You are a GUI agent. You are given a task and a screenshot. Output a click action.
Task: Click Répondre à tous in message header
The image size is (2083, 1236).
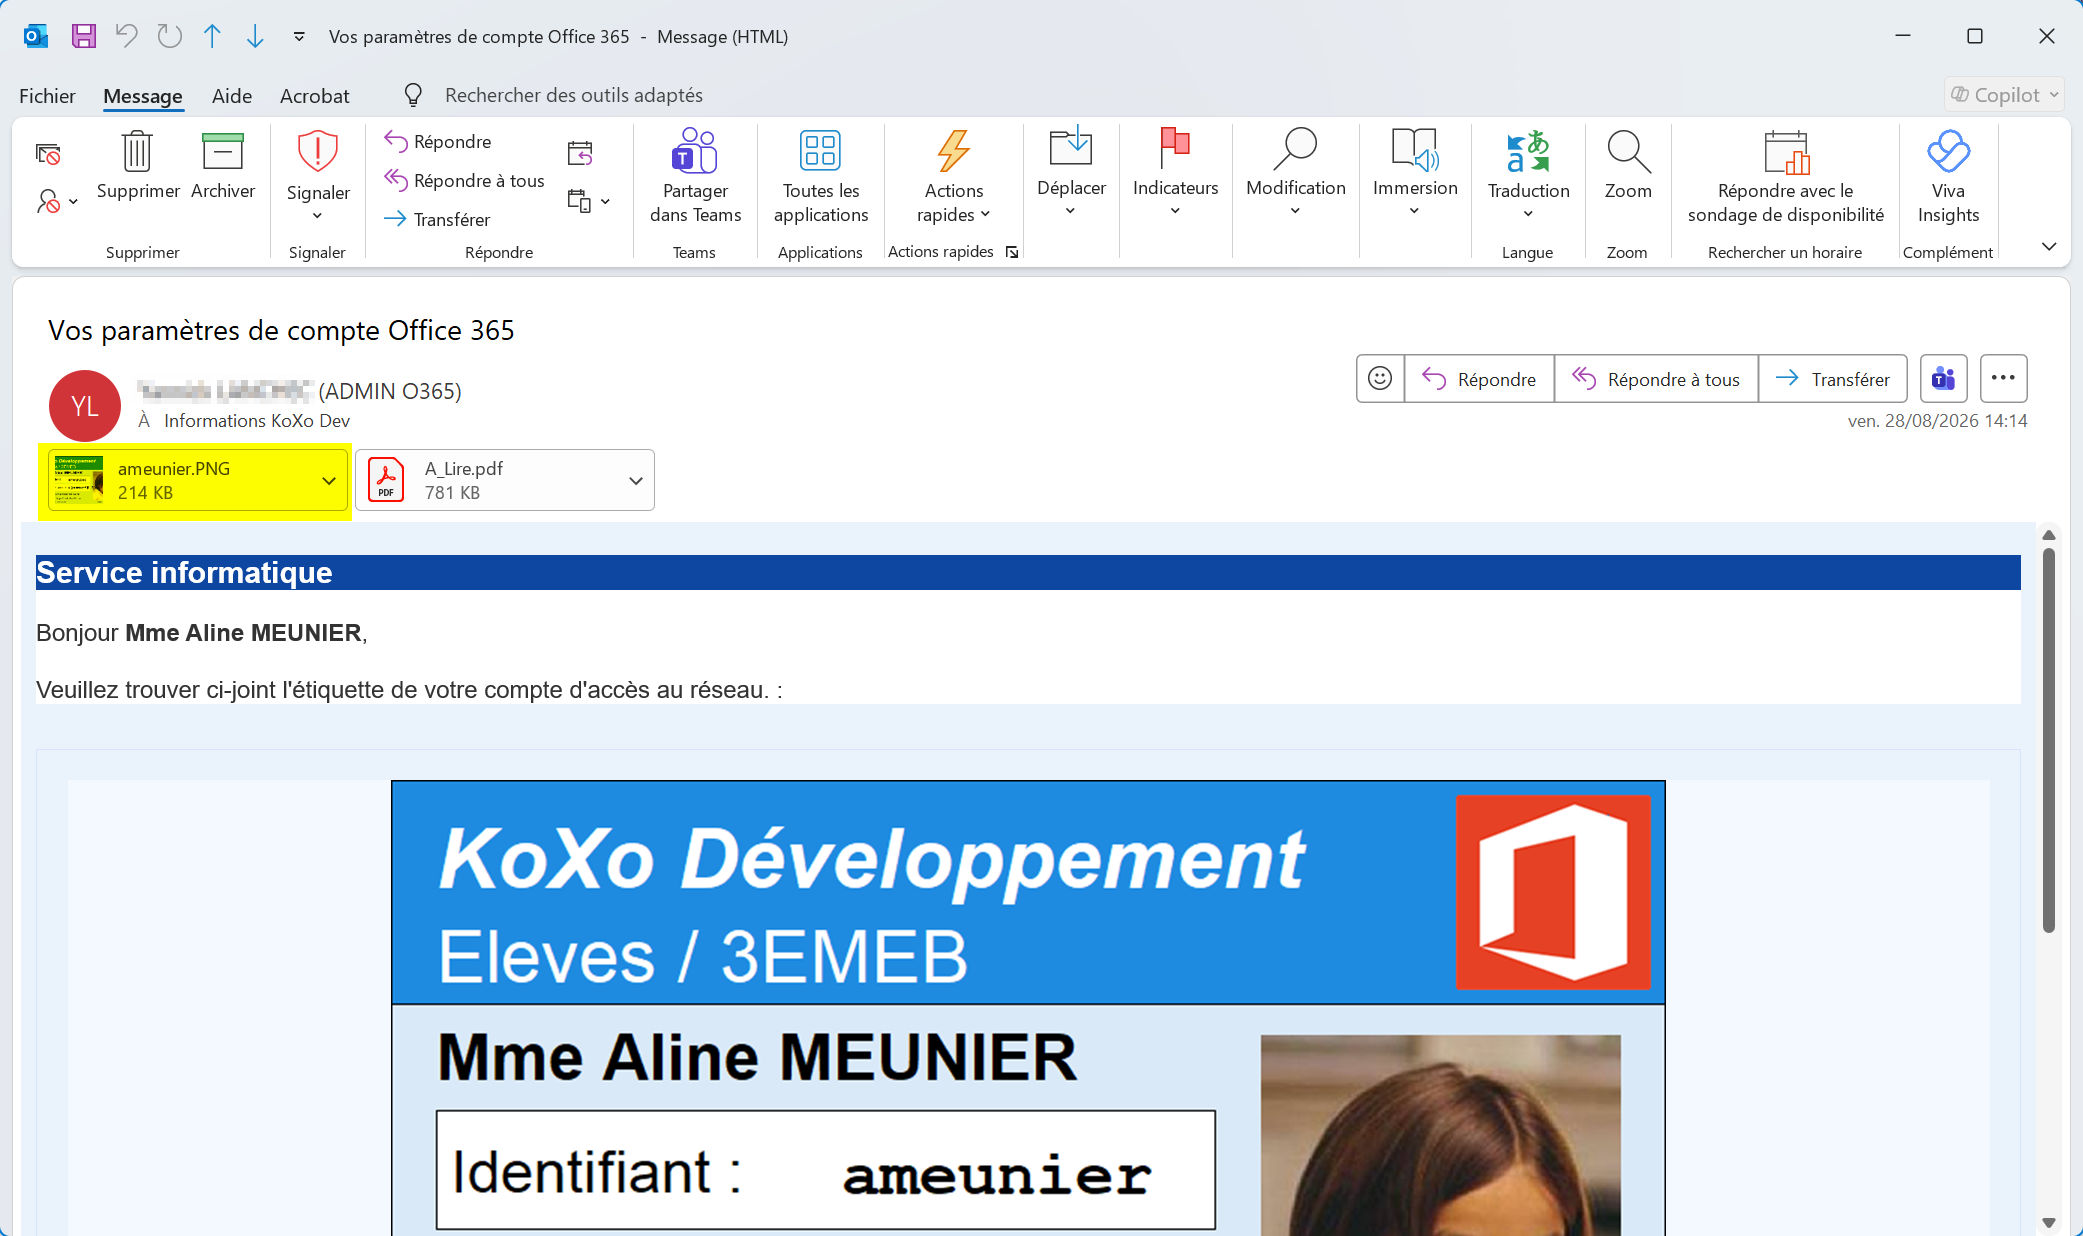1656,379
